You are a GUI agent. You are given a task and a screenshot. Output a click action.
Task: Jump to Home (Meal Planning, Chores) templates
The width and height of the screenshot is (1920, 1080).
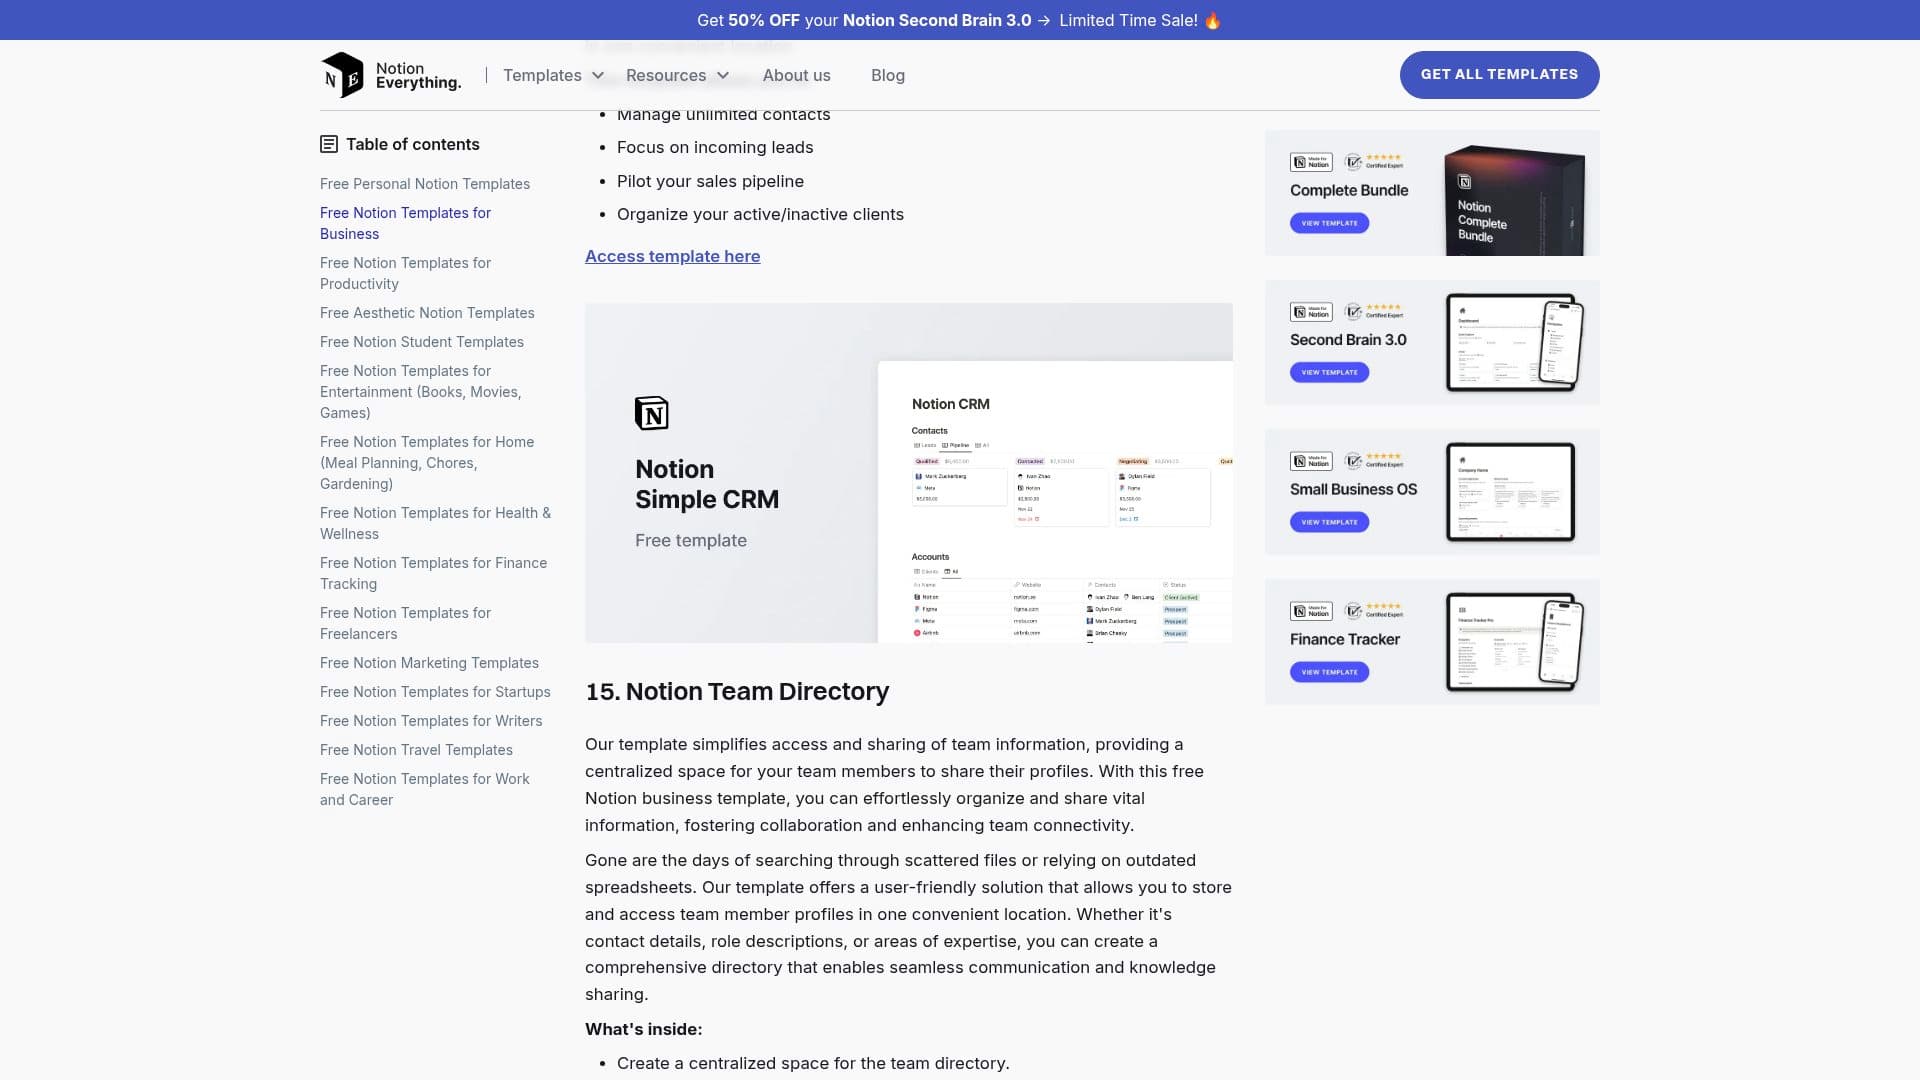[x=427, y=463]
